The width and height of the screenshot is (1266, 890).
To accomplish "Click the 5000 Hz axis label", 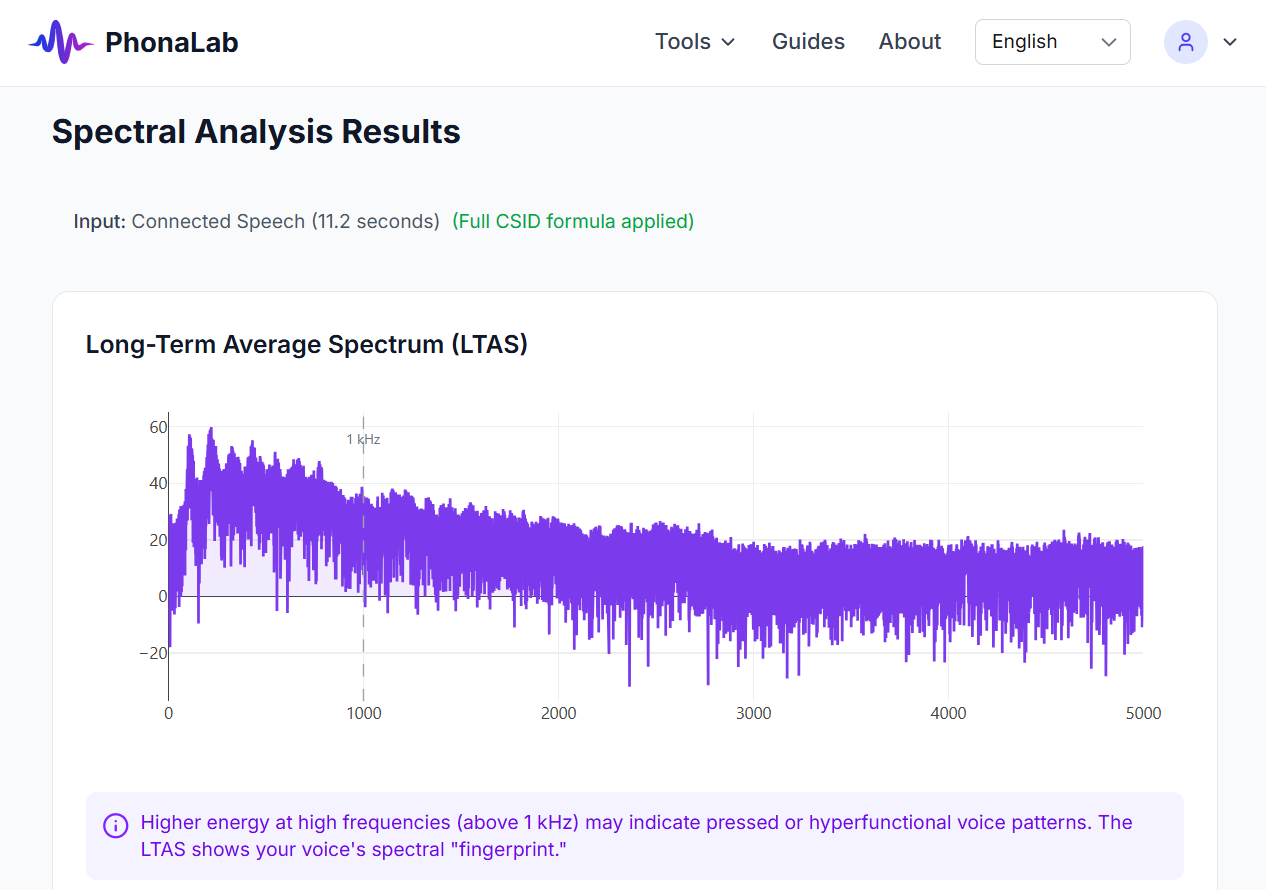I will point(1144,713).
